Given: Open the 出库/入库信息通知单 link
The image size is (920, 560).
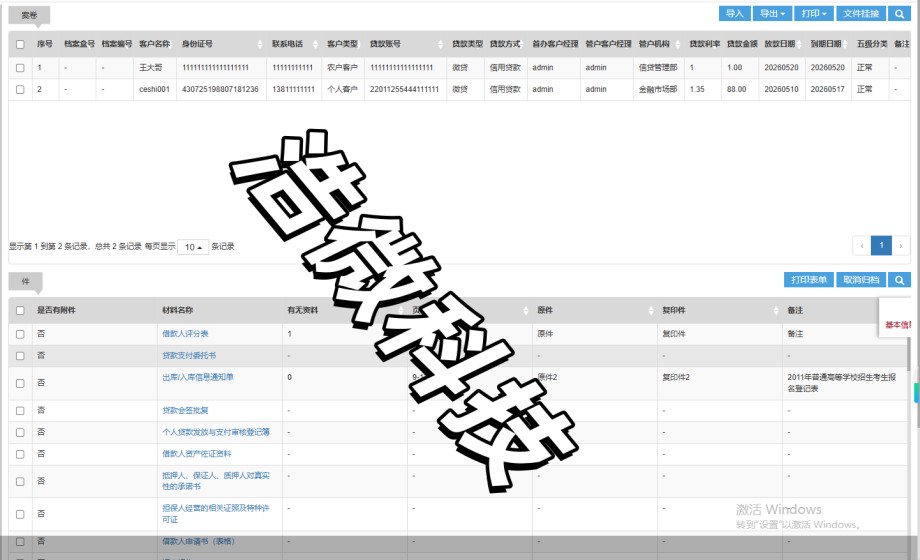Looking at the screenshot, I should (198, 377).
